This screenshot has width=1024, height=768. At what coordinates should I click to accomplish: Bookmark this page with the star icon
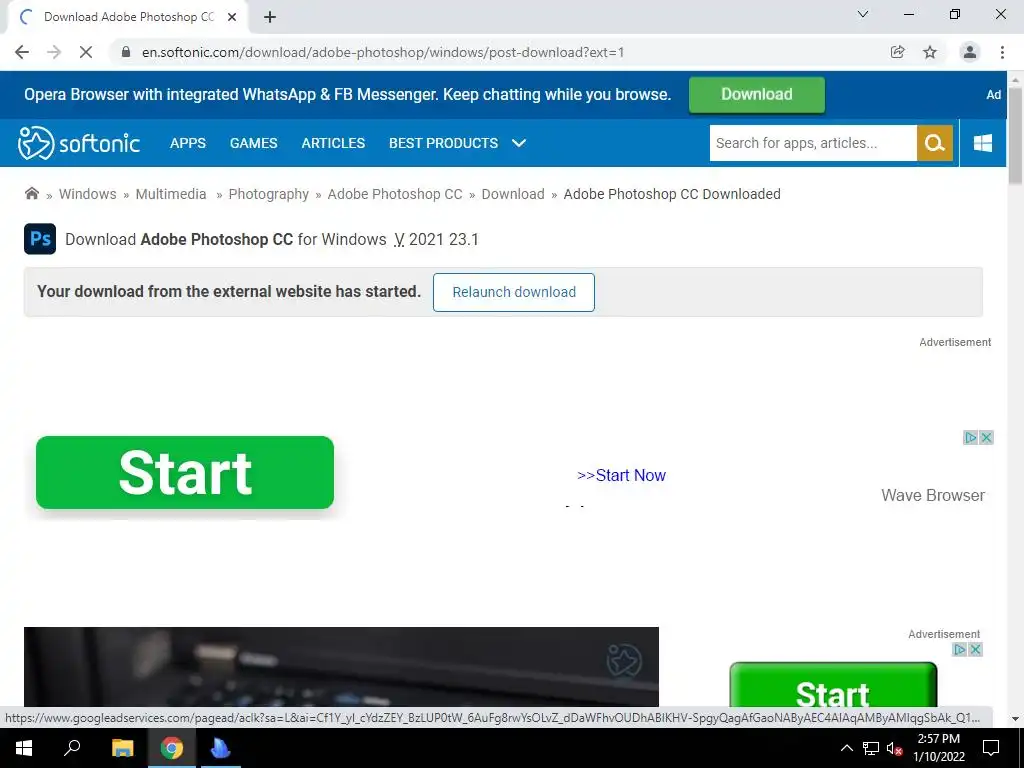(x=930, y=52)
